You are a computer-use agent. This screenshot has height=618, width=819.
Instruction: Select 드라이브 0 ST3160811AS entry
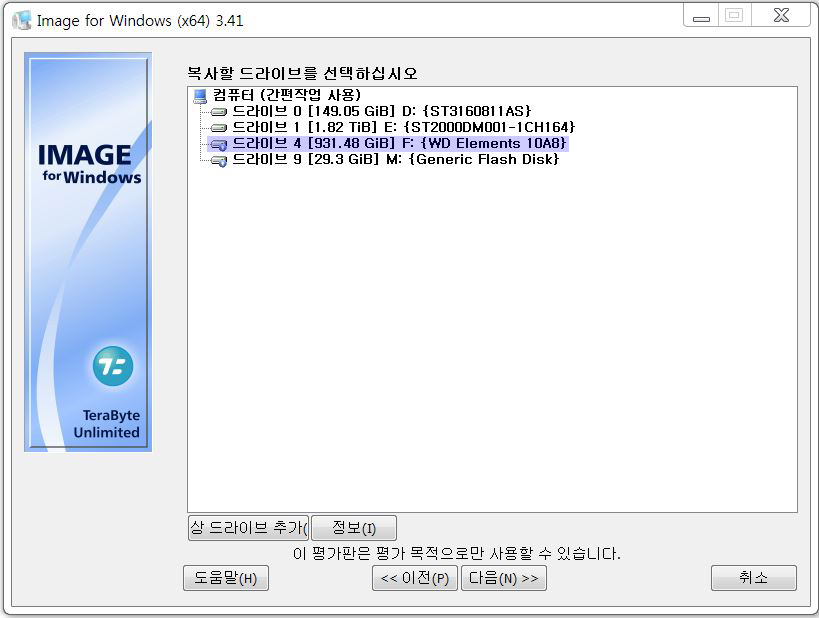tap(381, 111)
